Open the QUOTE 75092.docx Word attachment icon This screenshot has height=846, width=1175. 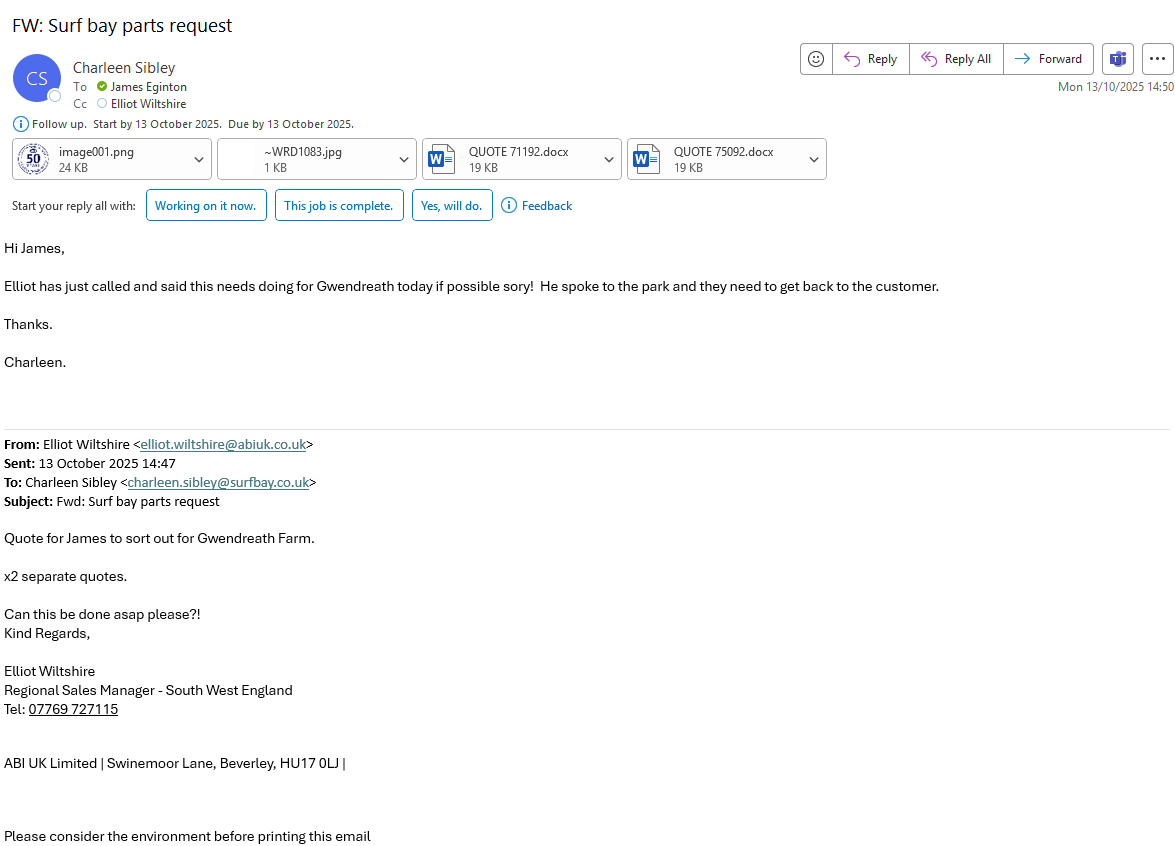646,159
